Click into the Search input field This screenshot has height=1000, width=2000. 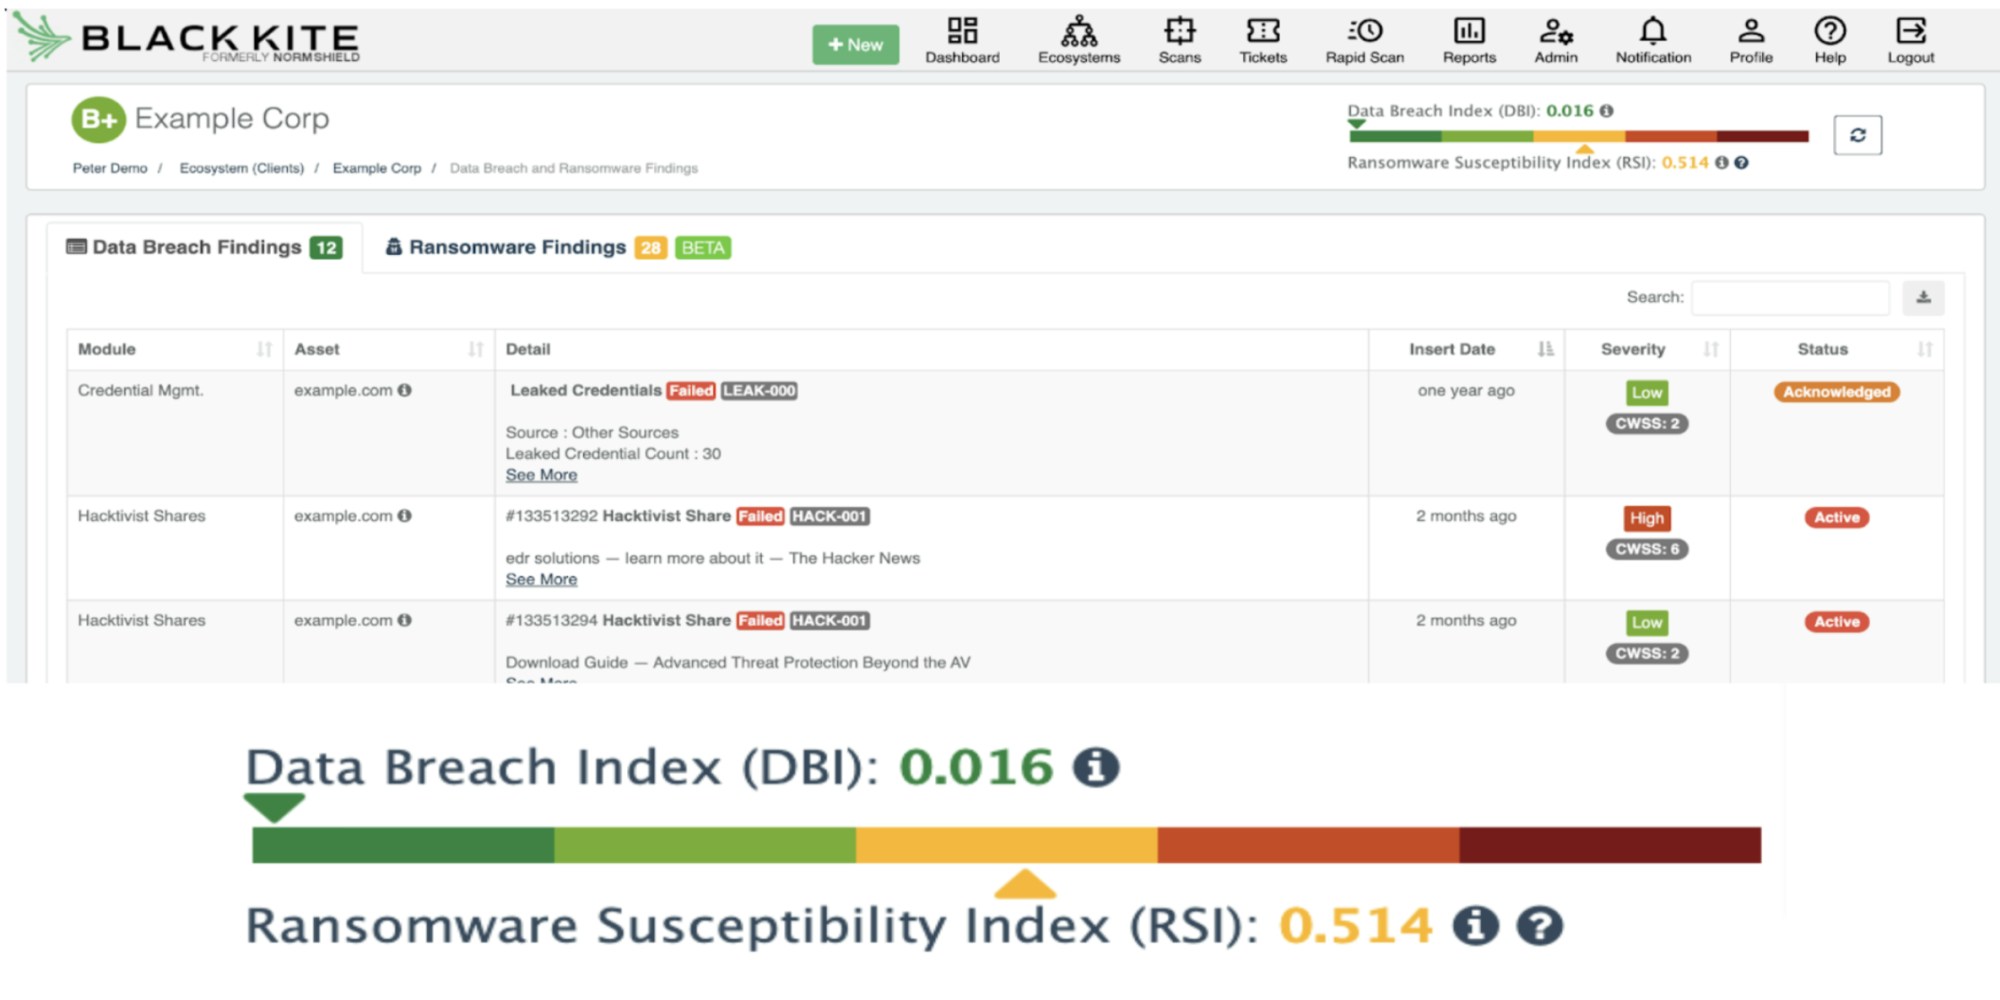(x=1789, y=297)
